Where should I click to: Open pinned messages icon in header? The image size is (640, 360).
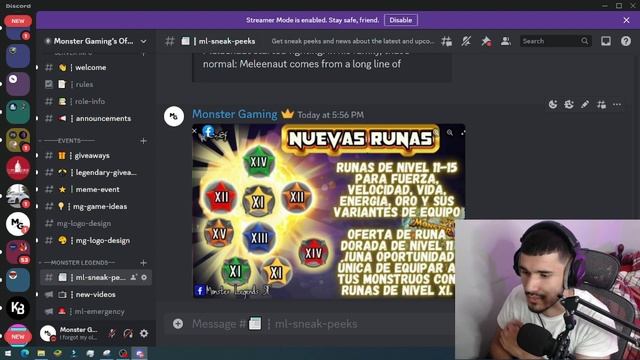486,41
